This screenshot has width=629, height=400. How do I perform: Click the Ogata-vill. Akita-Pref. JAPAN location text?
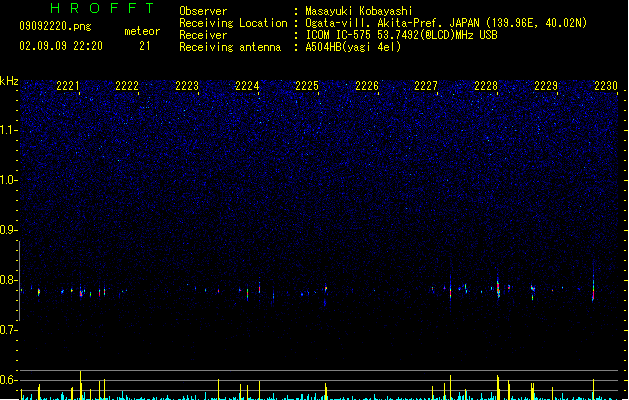click(x=446, y=23)
